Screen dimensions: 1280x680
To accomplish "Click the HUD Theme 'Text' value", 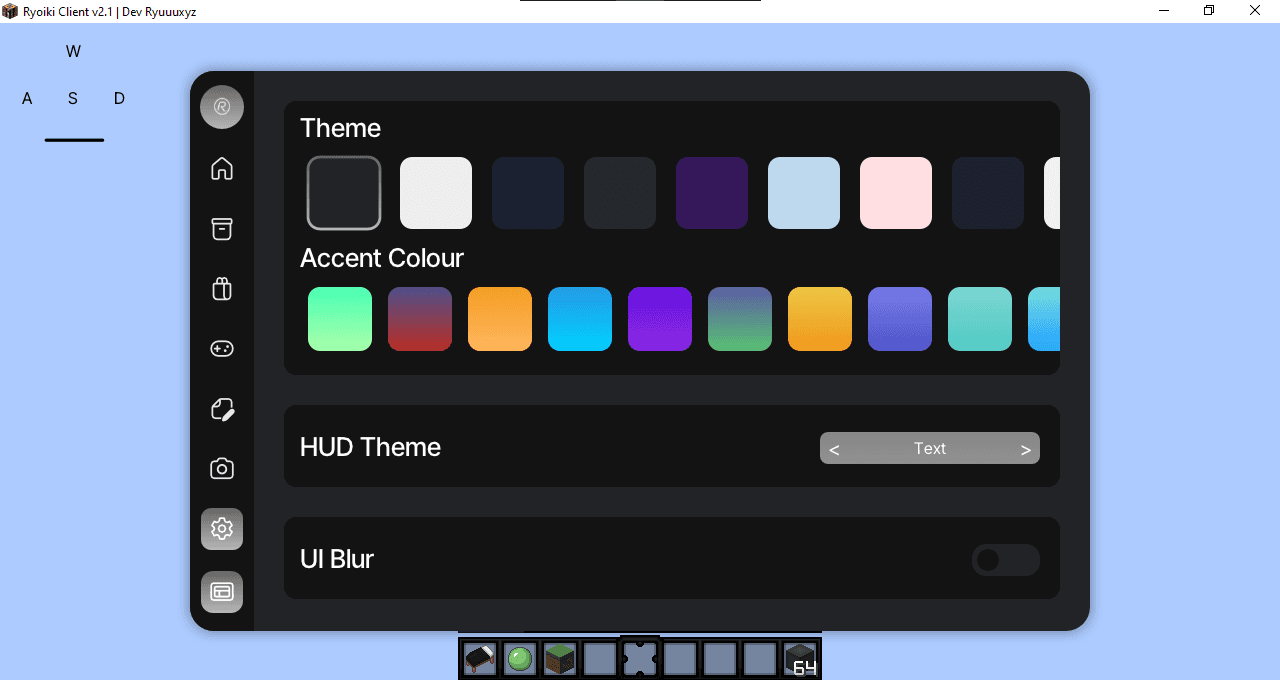I will (930, 449).
